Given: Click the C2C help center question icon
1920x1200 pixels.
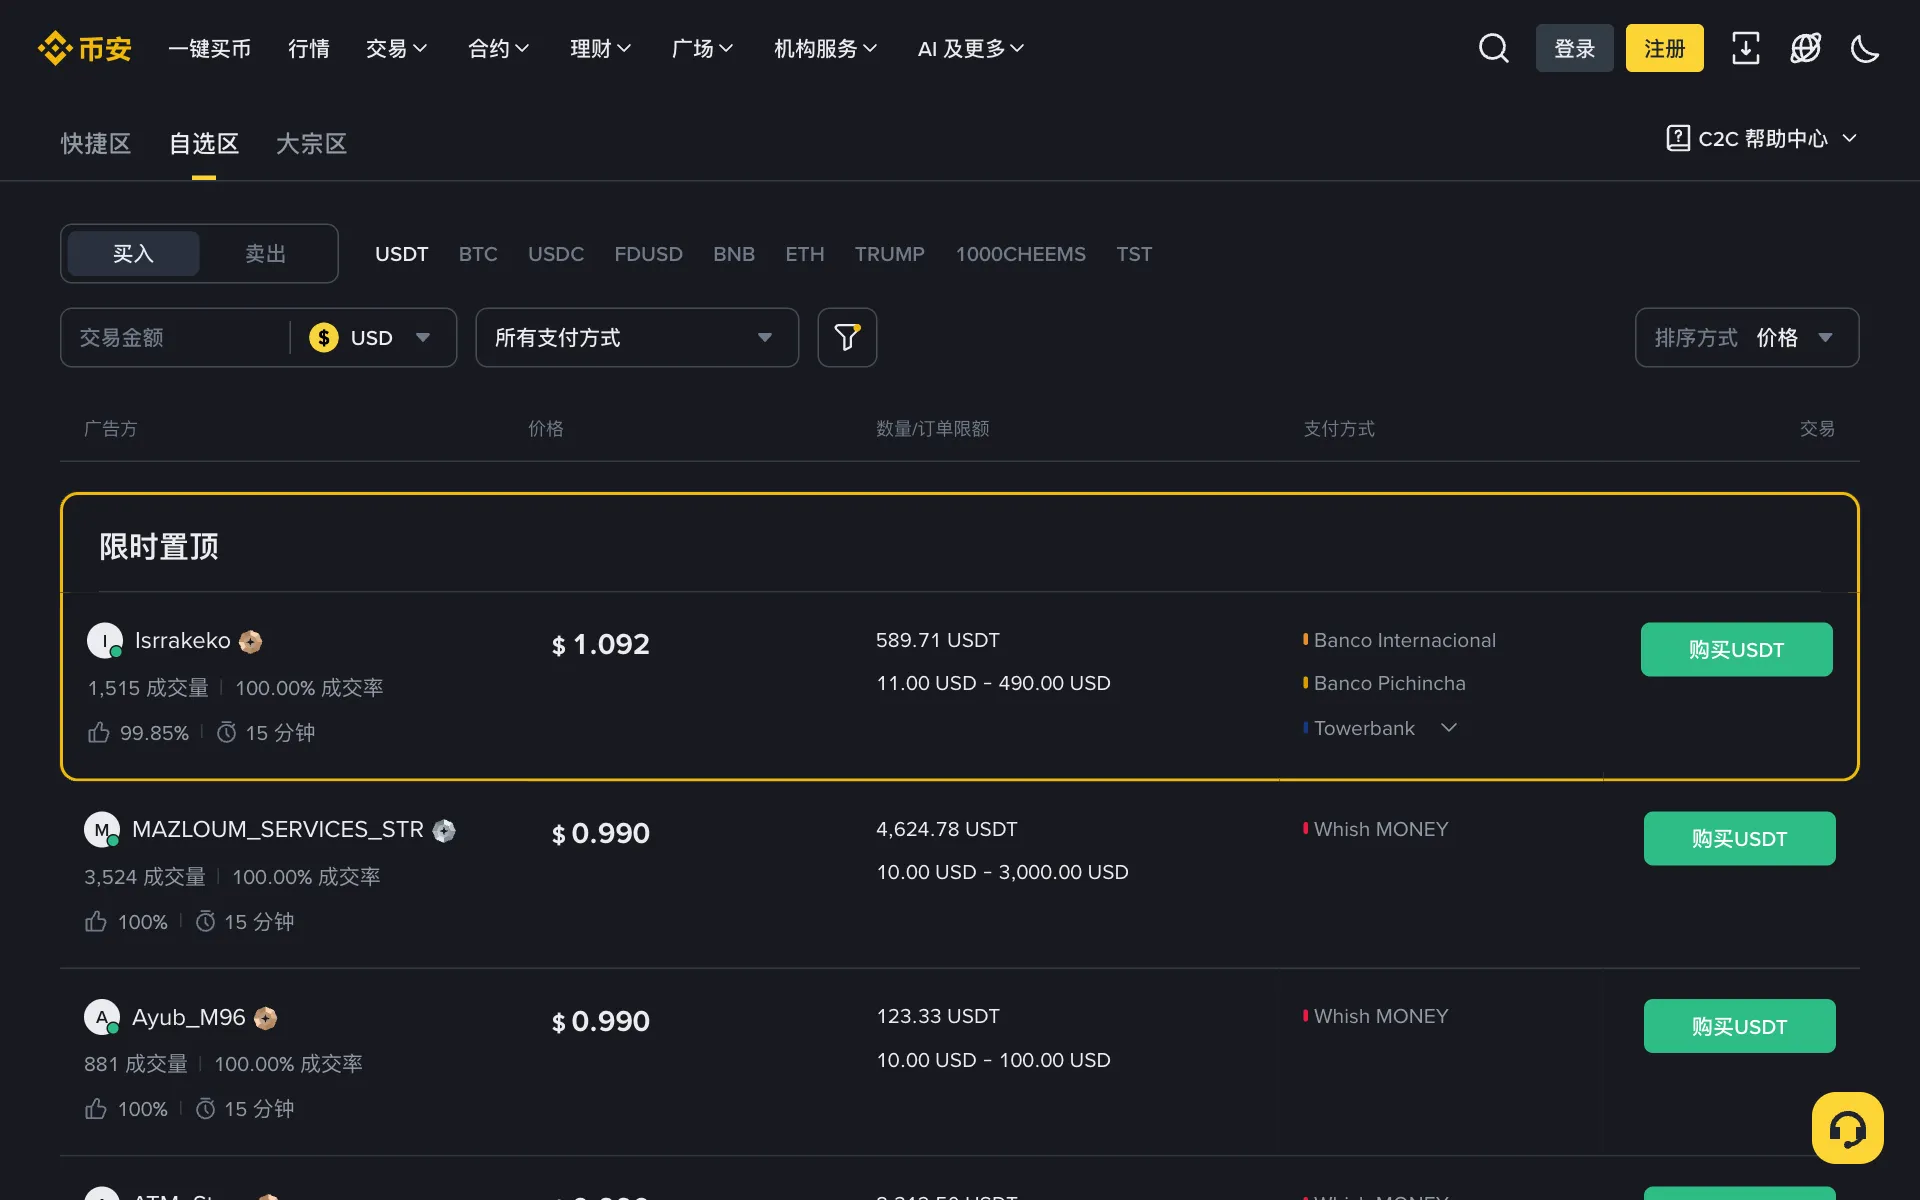Looking at the screenshot, I should (1678, 138).
